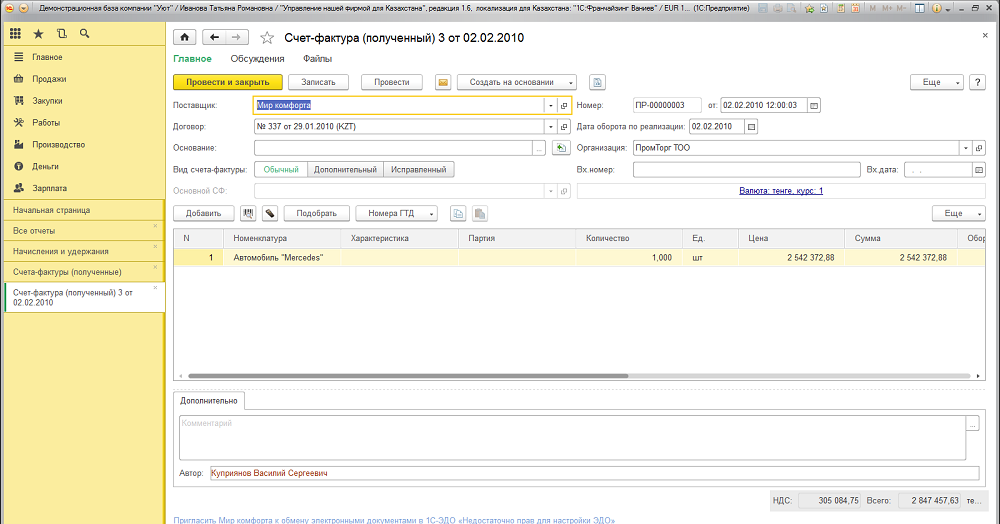1000x524 pixels.
Task: Switch to the Обсуждения tab
Action: pyautogui.click(x=257, y=59)
